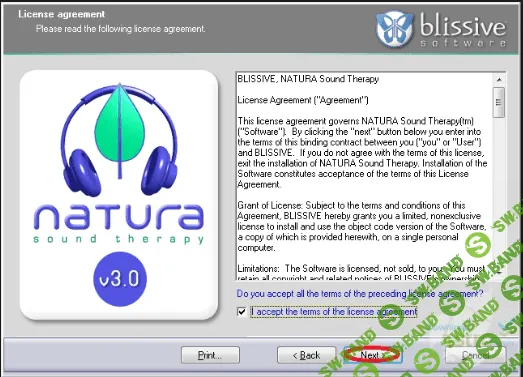Click the 'BLISSIVE, NATURA Sound Therapy' line
Screen dimensions: 523x377
308,79
